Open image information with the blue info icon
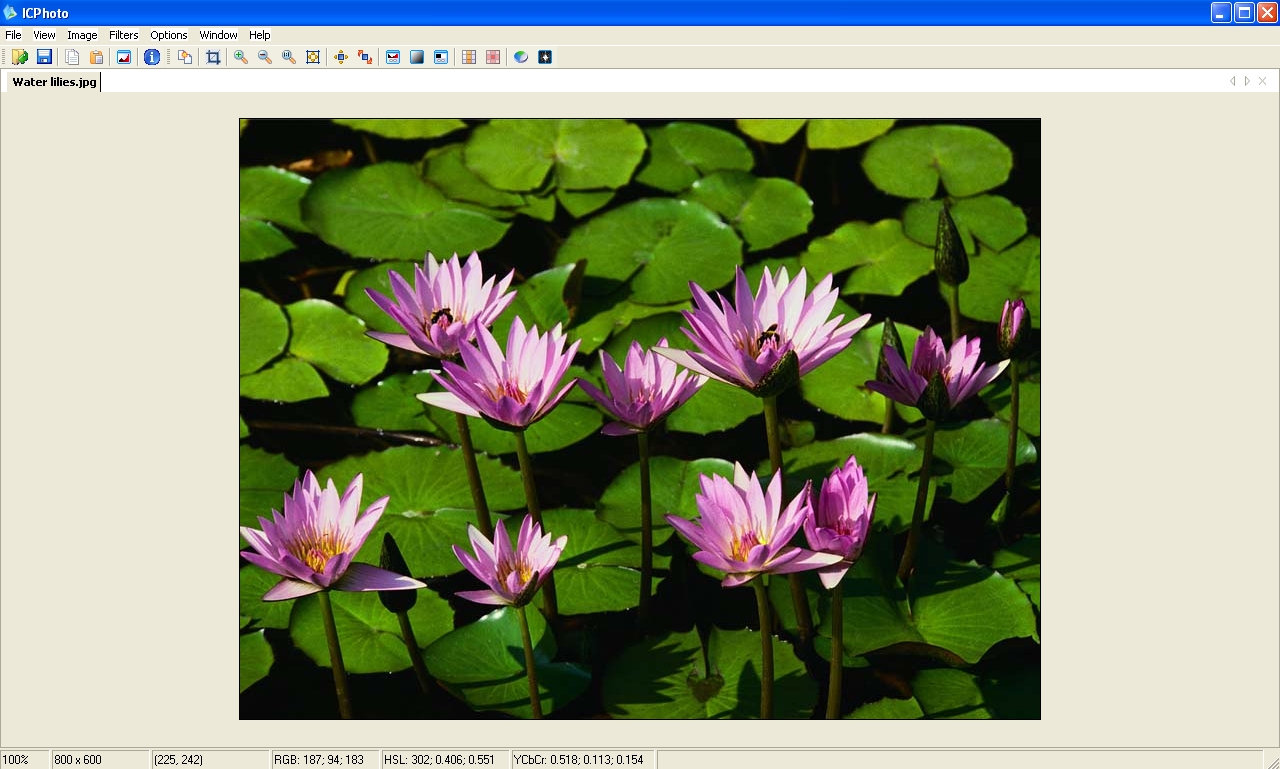The image size is (1280, 769). coord(152,57)
